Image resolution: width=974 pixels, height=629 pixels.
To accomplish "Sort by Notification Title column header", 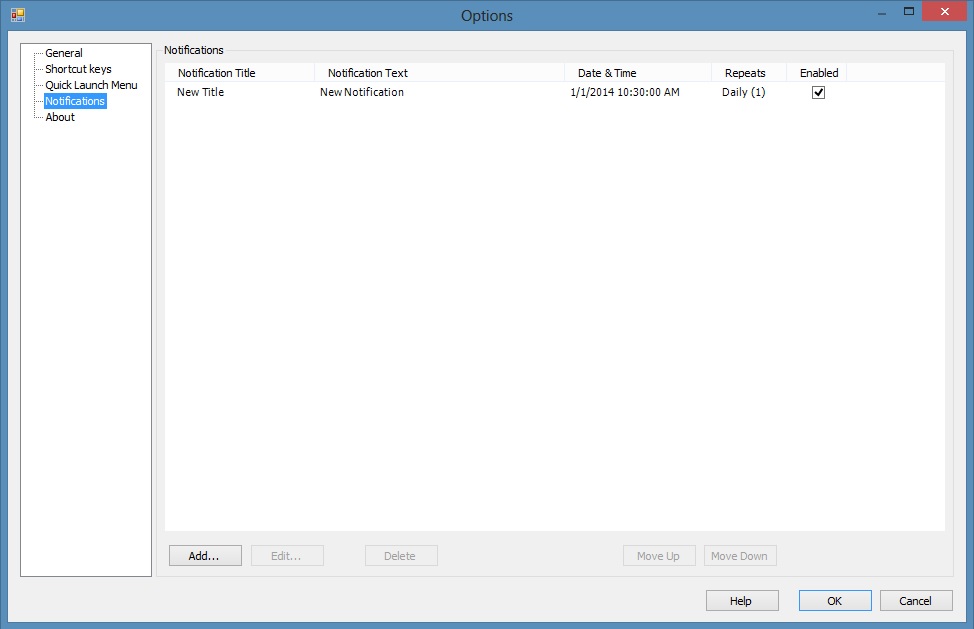I will coord(217,73).
